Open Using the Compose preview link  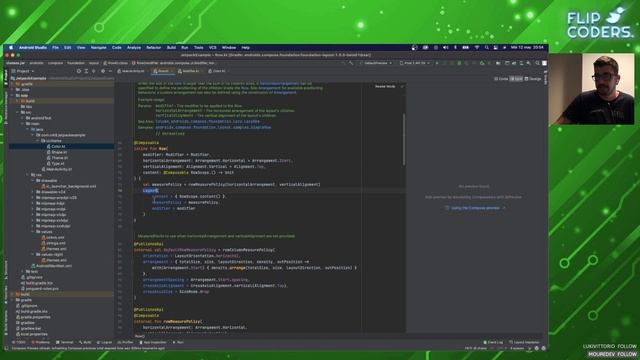475,208
